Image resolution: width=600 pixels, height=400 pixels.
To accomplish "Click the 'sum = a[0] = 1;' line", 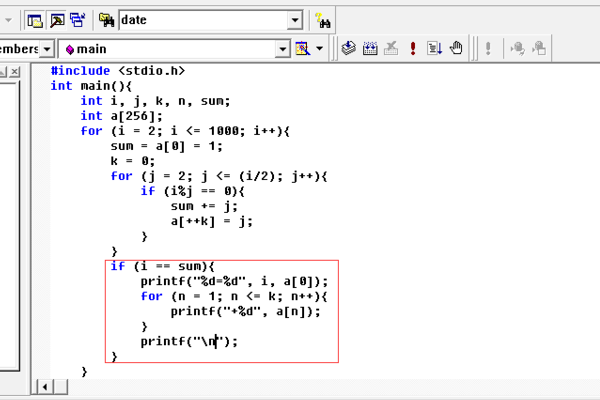I will pos(166,146).
